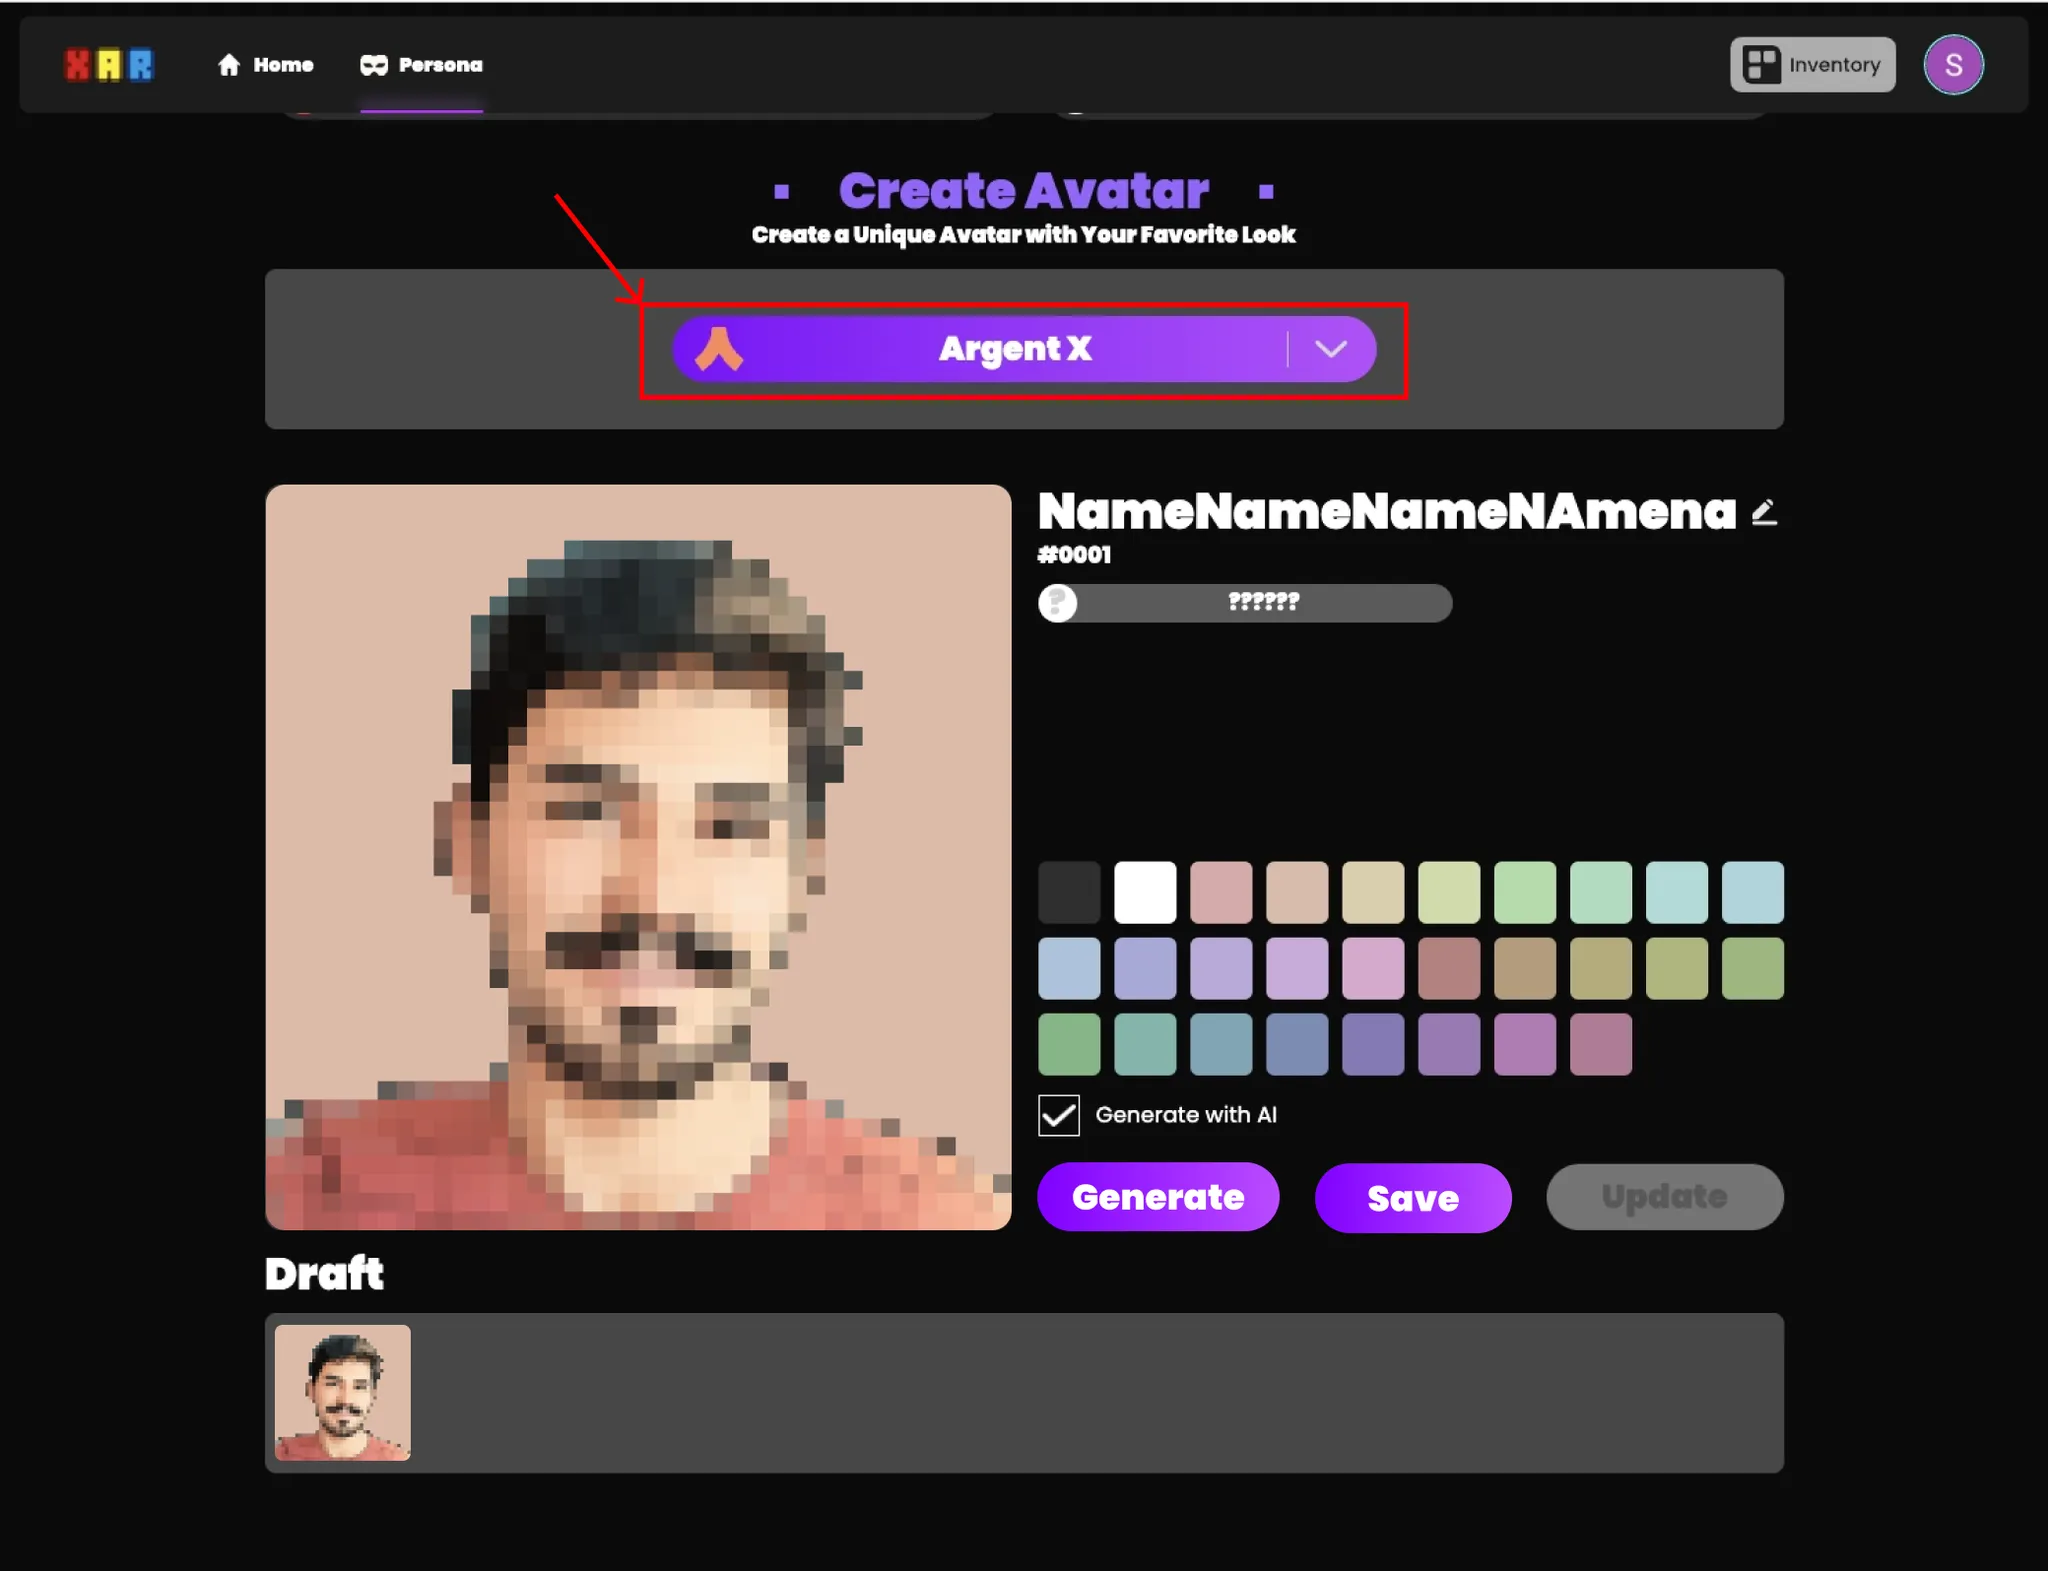Switch to the Persona tab
The height and width of the screenshot is (1571, 2048).
[440, 65]
